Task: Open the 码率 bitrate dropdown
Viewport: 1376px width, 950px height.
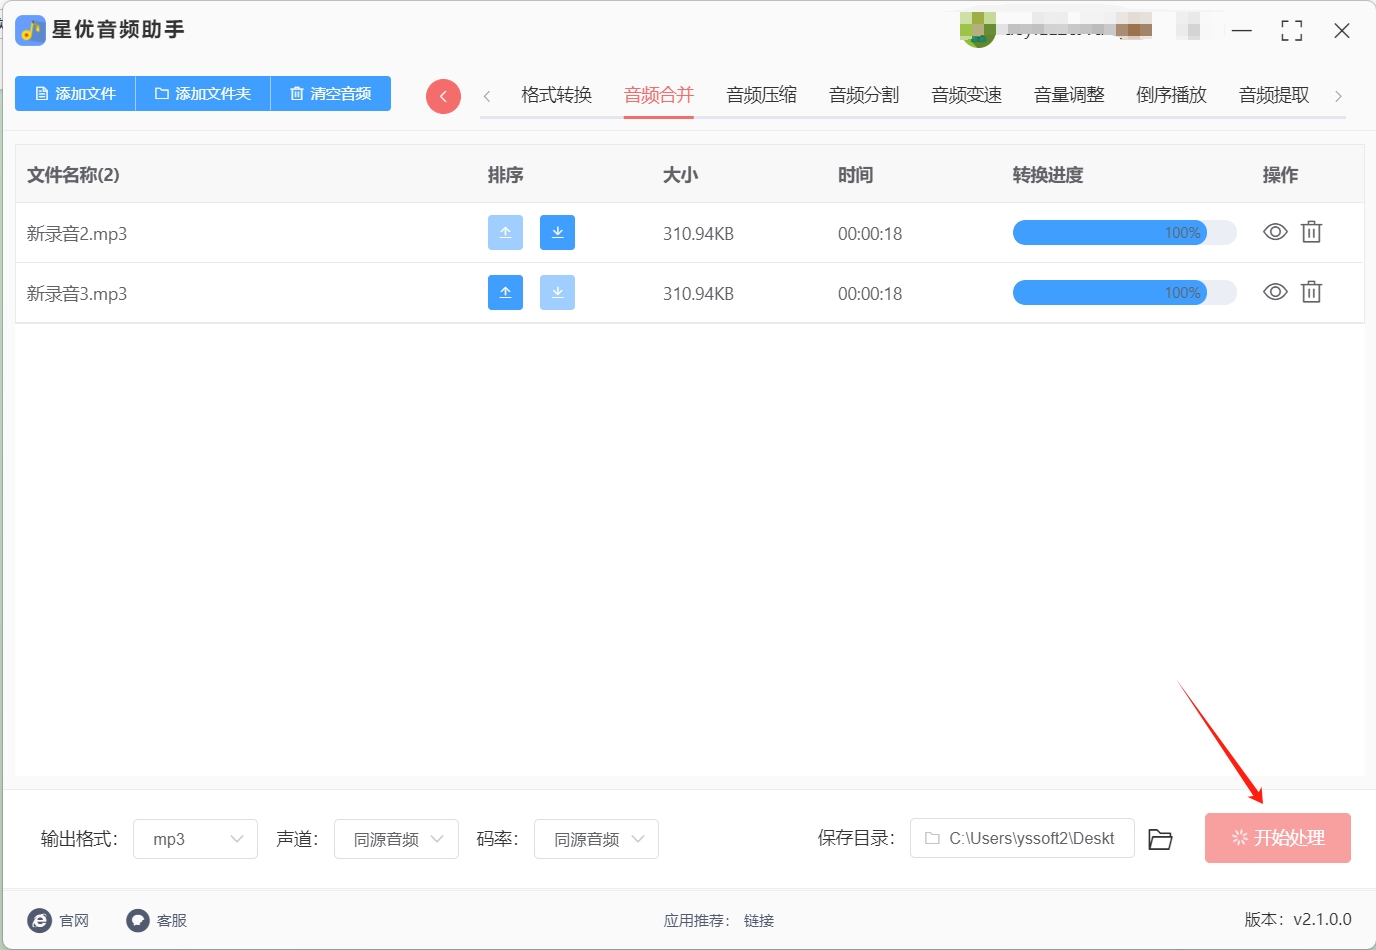Action: coord(596,839)
